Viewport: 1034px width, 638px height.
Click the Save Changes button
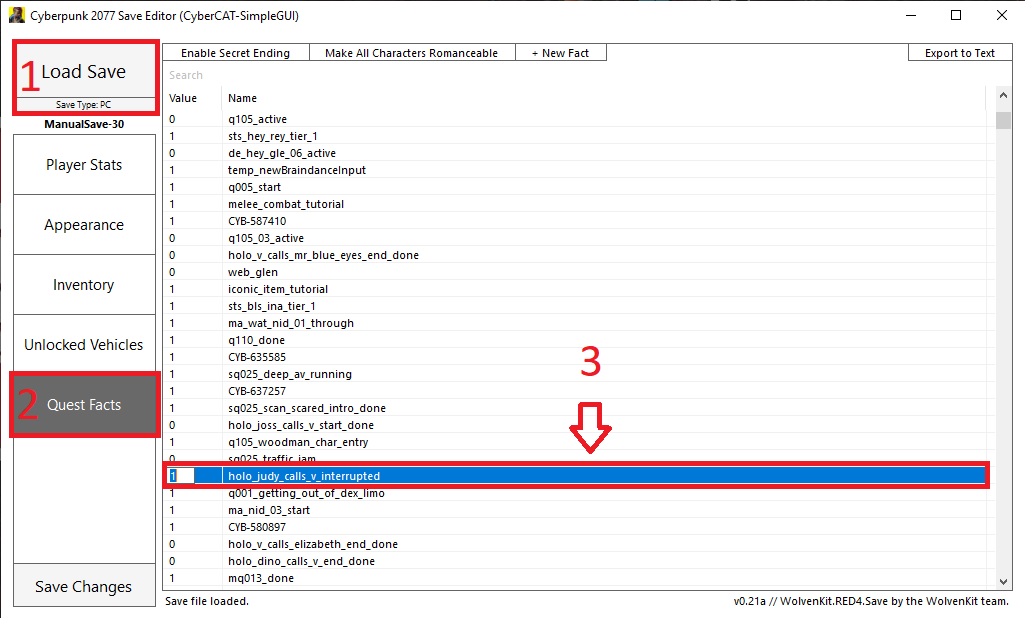(x=84, y=586)
